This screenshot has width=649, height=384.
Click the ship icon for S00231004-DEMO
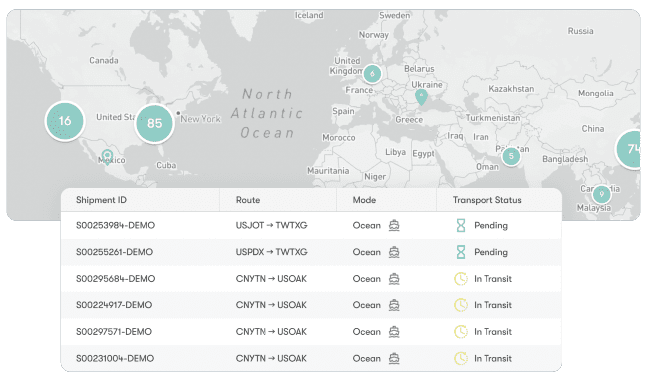tap(394, 358)
